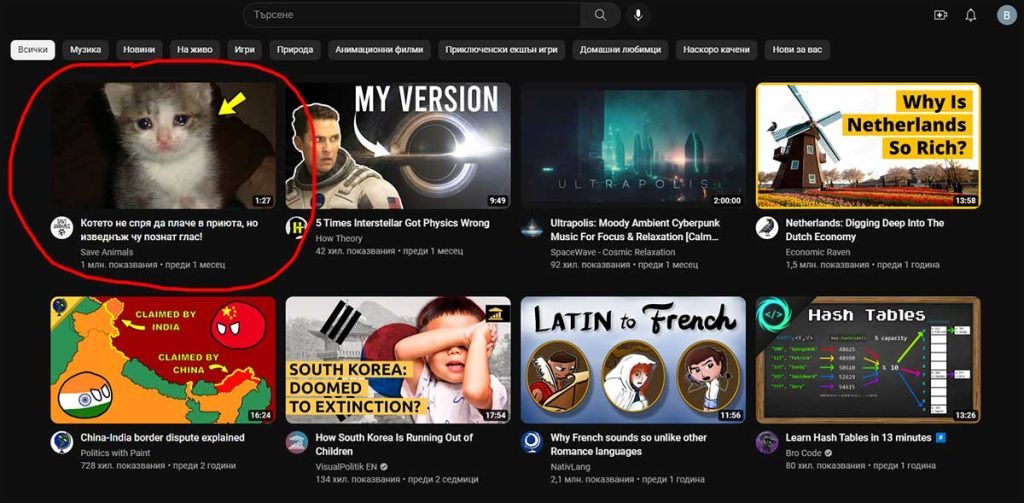Select the Новини filter chip
The image size is (1024, 503).
point(138,50)
